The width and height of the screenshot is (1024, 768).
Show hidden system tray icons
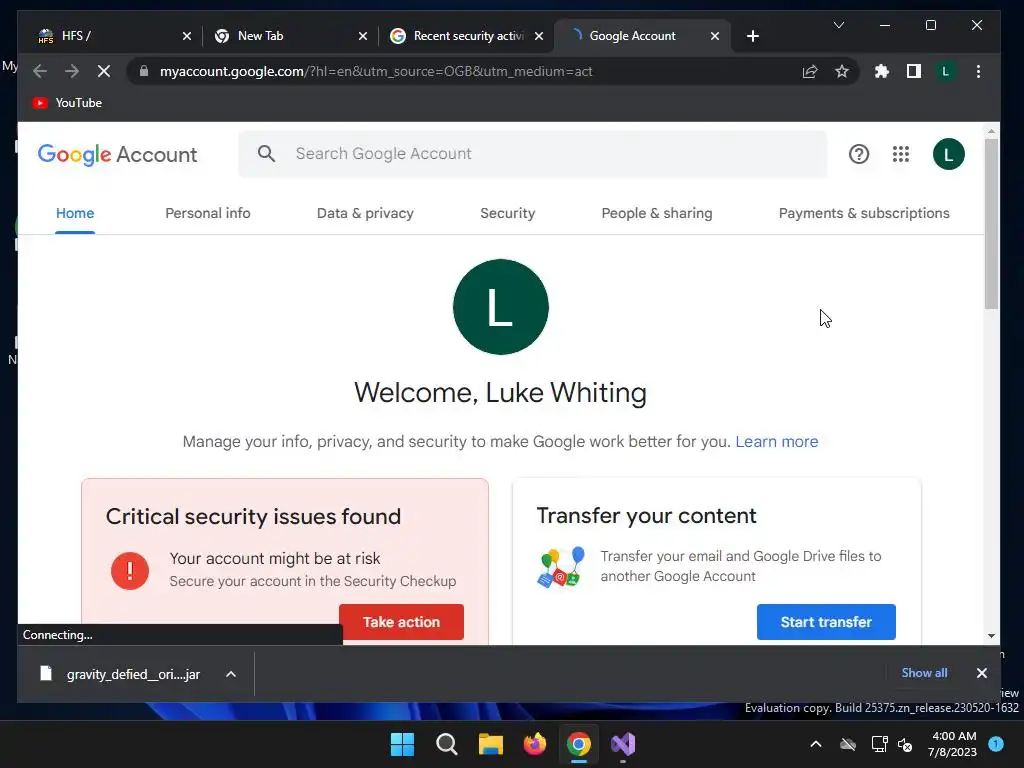(816, 744)
